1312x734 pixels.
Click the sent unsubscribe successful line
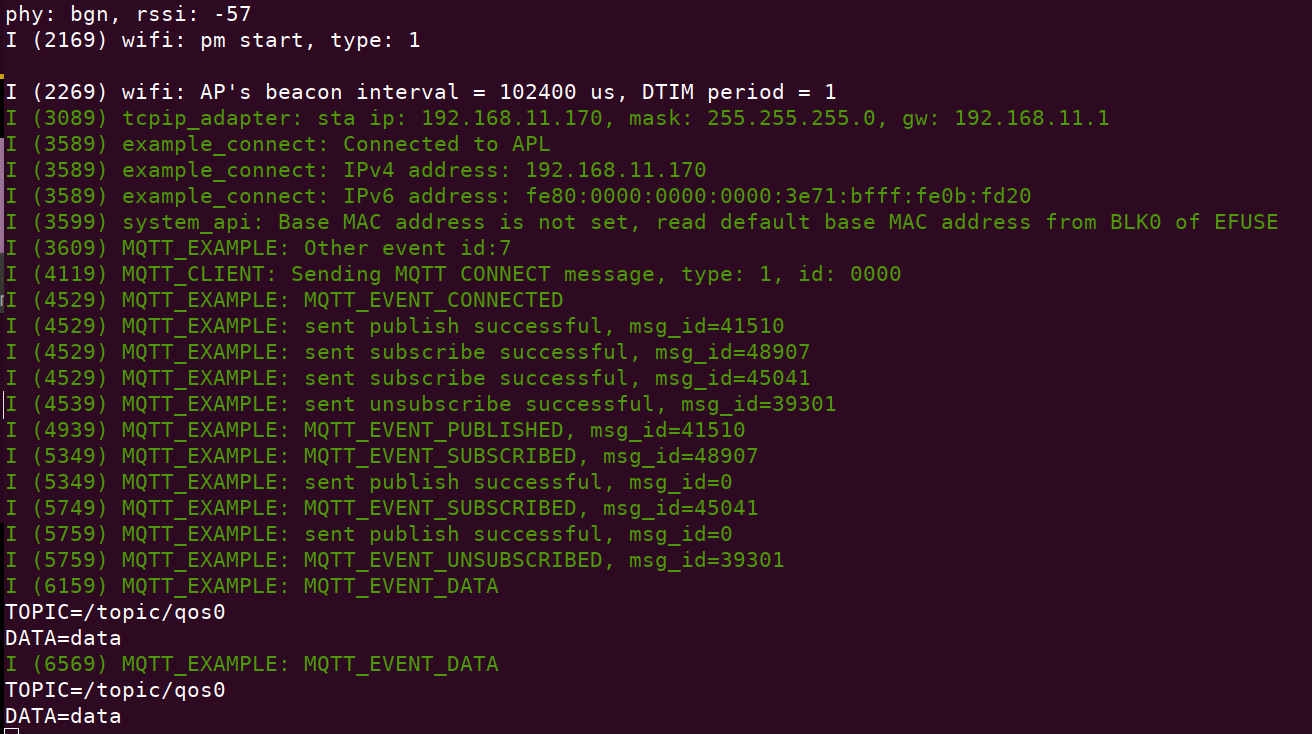pos(421,404)
